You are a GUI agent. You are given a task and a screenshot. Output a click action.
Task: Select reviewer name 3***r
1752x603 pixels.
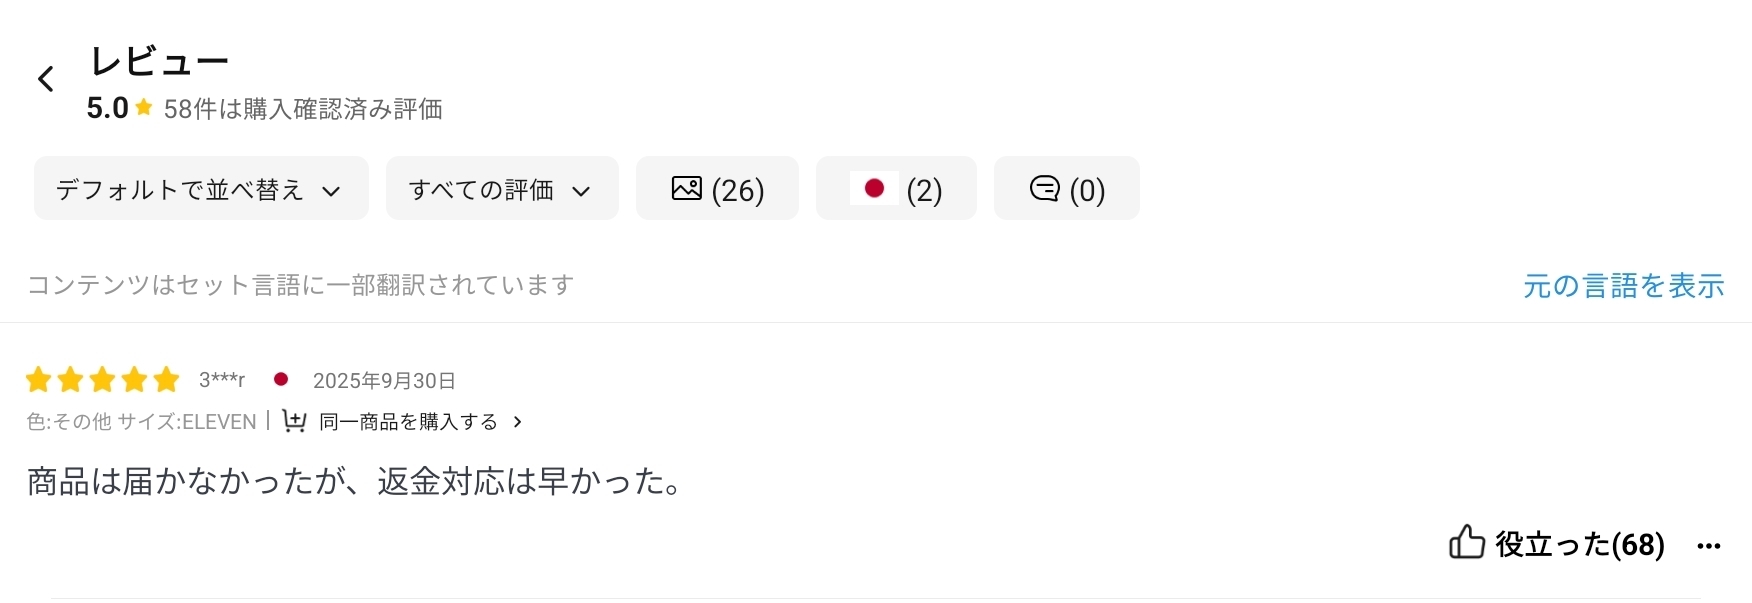[222, 380]
